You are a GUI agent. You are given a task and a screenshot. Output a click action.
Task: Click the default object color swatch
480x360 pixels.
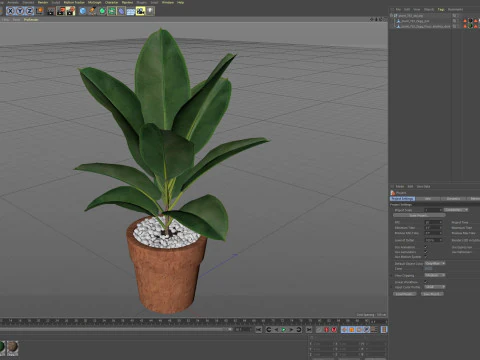[428, 269]
